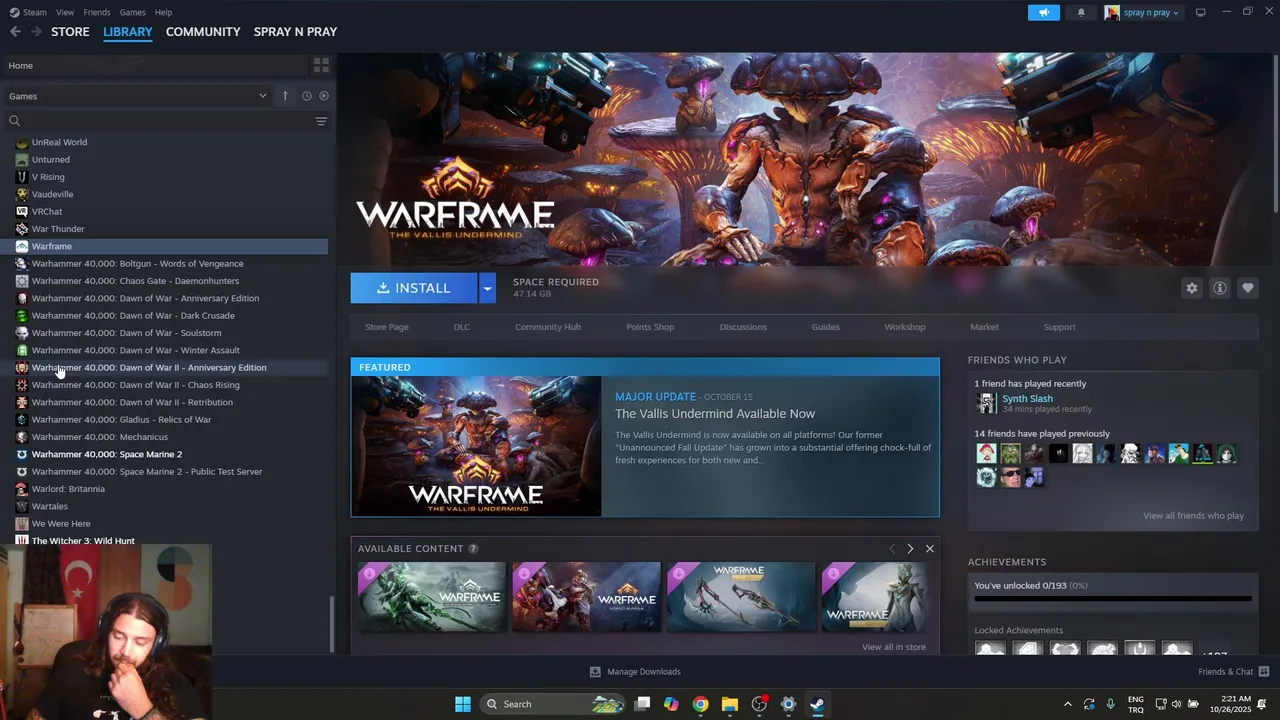Image resolution: width=1280 pixels, height=720 pixels.
Task: Open the notifications bell
Action: point(1081,12)
